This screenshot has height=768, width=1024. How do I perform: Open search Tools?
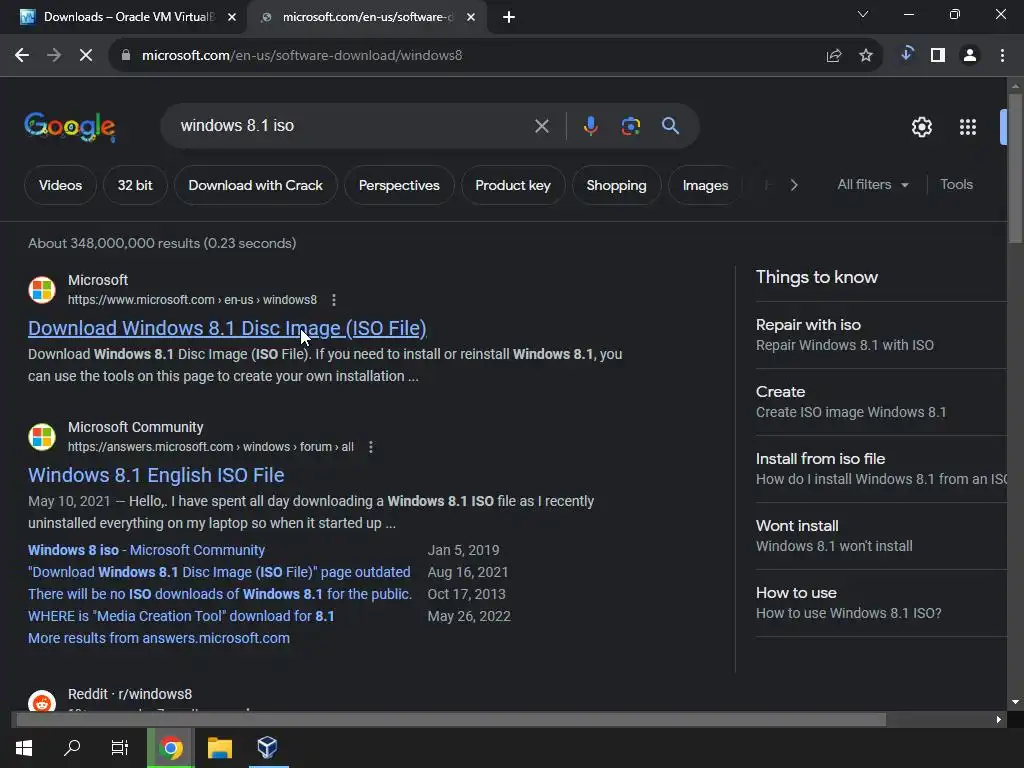[956, 185]
